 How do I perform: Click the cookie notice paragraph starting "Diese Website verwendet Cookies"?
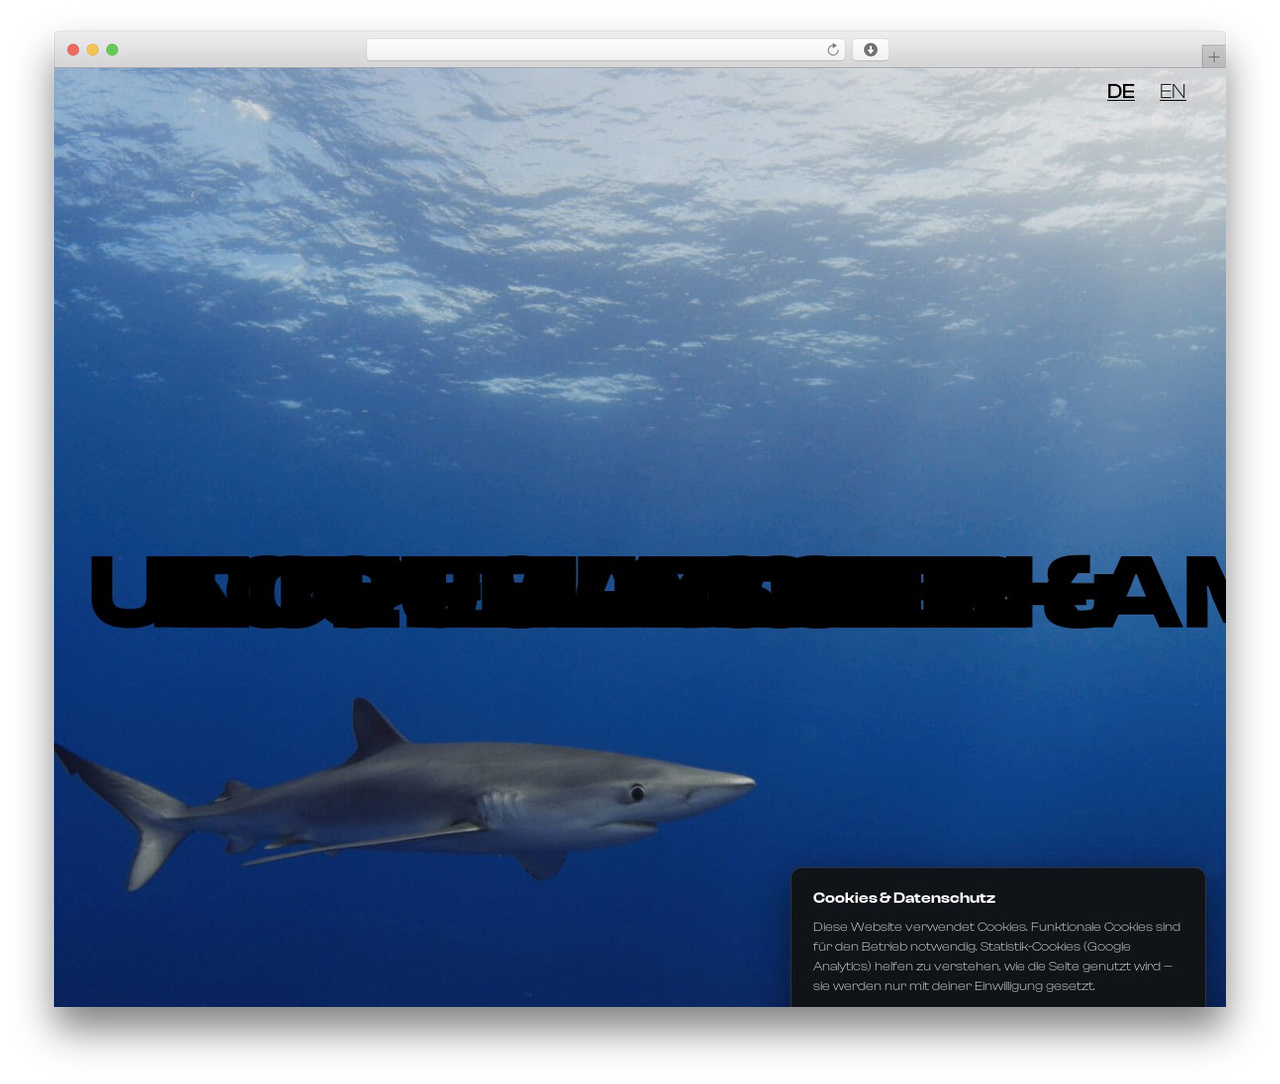click(997, 956)
